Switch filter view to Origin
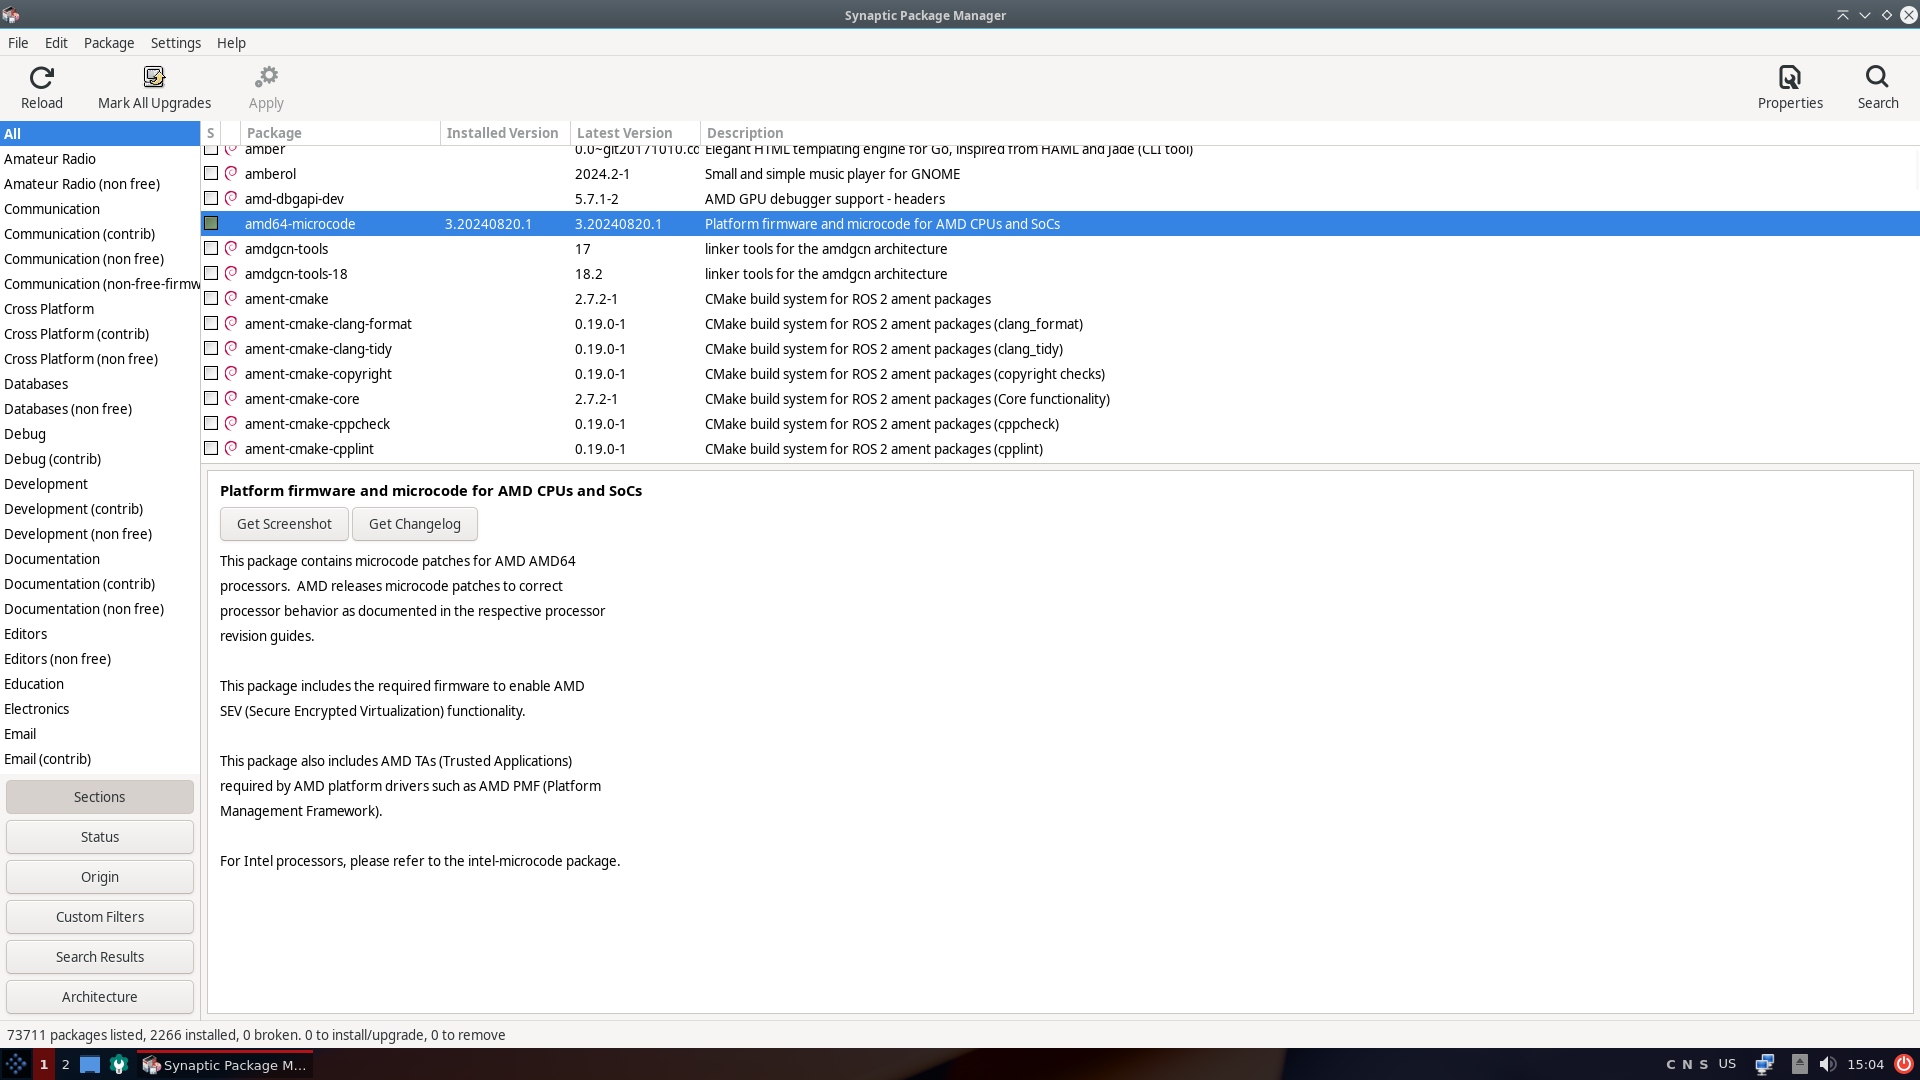Viewport: 1920px width, 1080px height. tap(100, 877)
